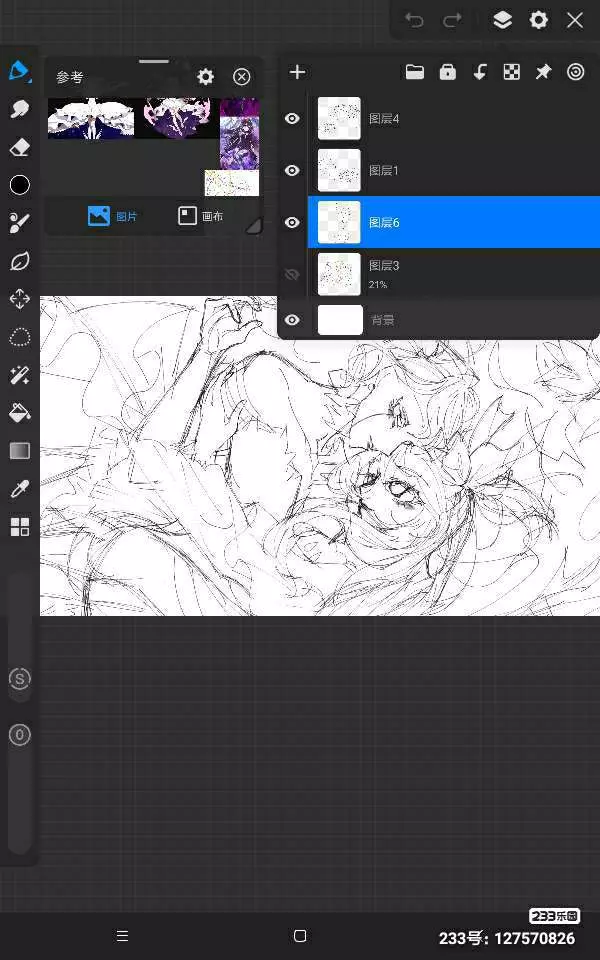Viewport: 600px width, 960px height.
Task: Select the smudge tool
Action: [20, 110]
